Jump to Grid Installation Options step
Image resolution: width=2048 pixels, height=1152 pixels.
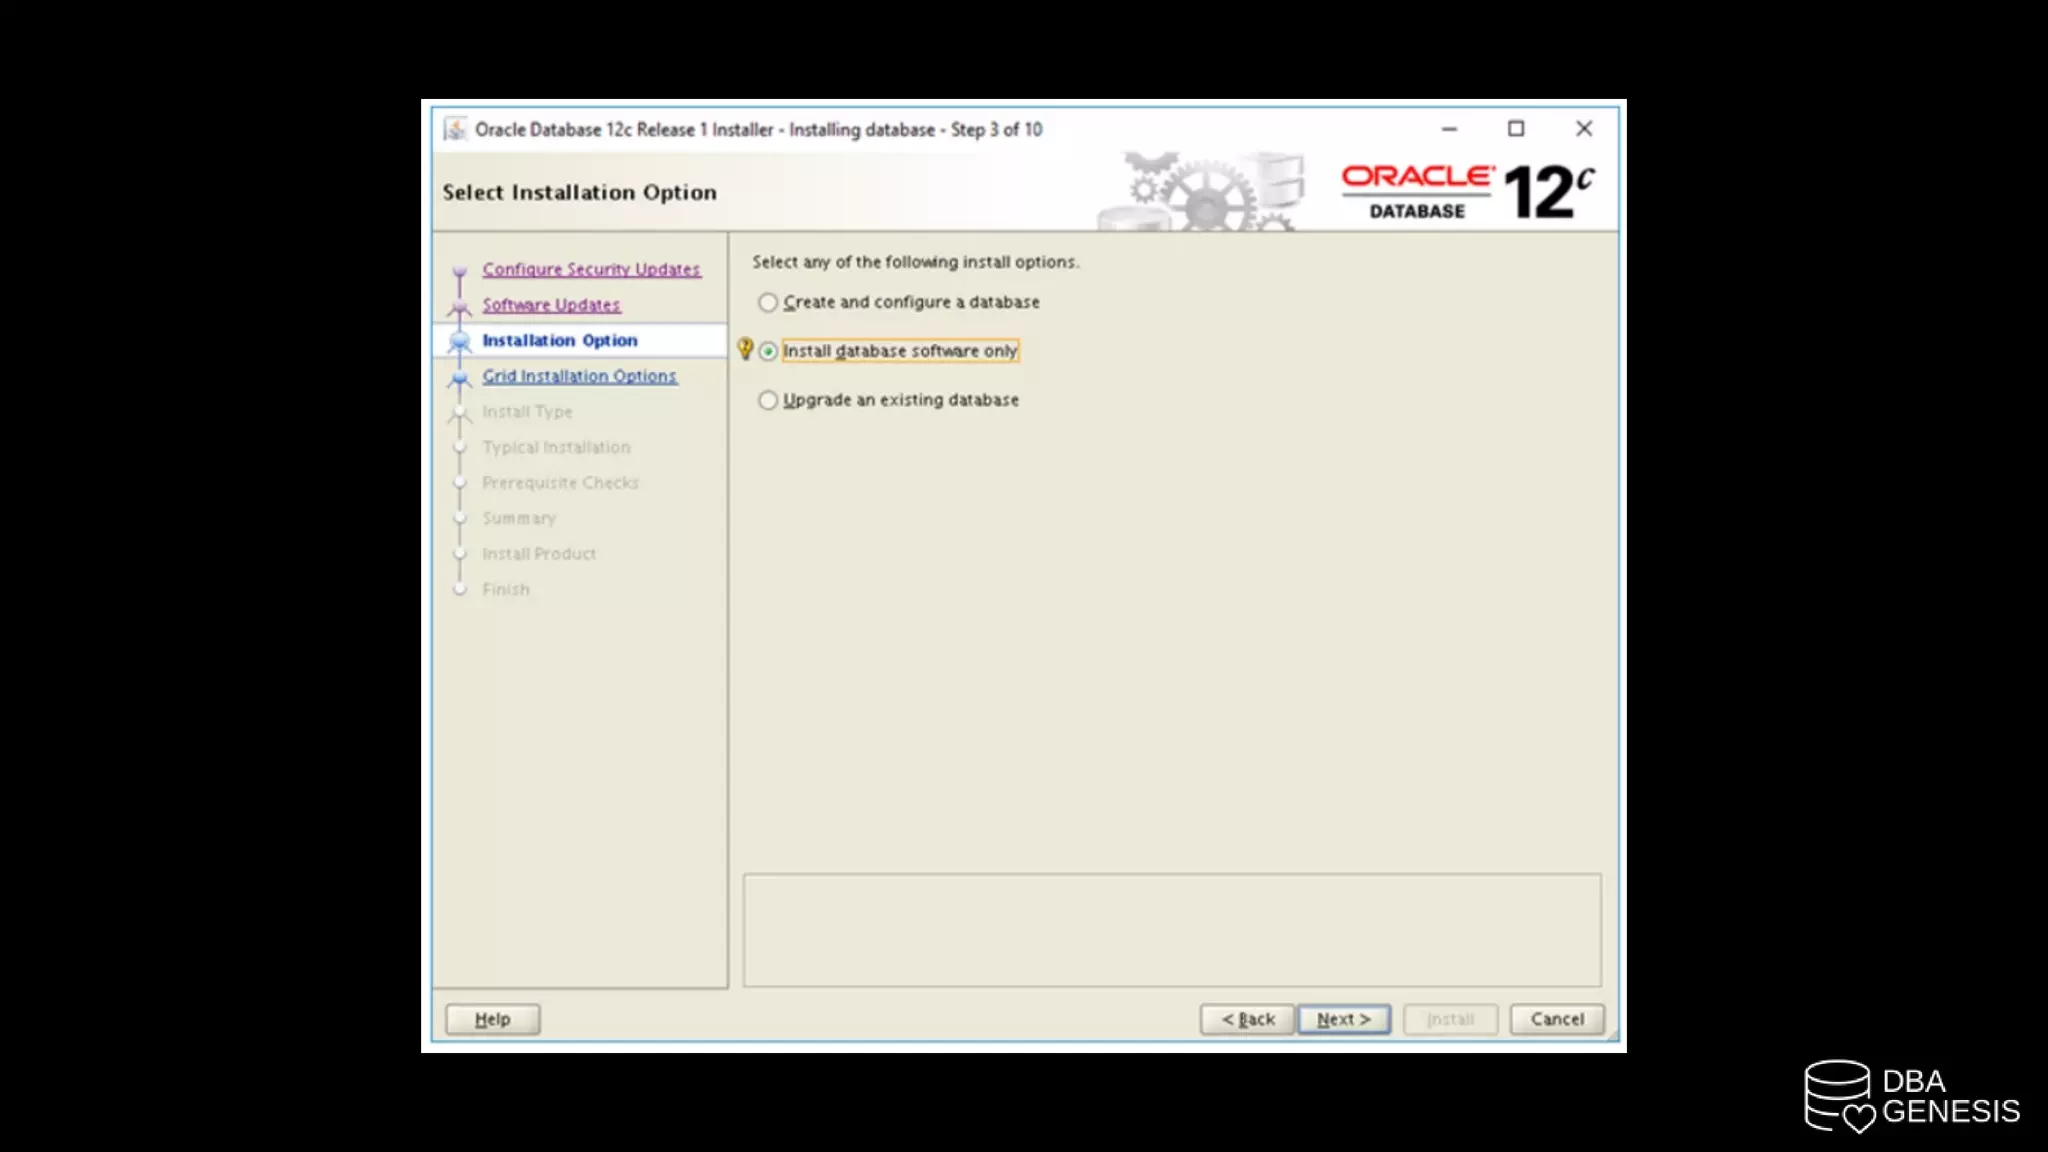point(579,376)
